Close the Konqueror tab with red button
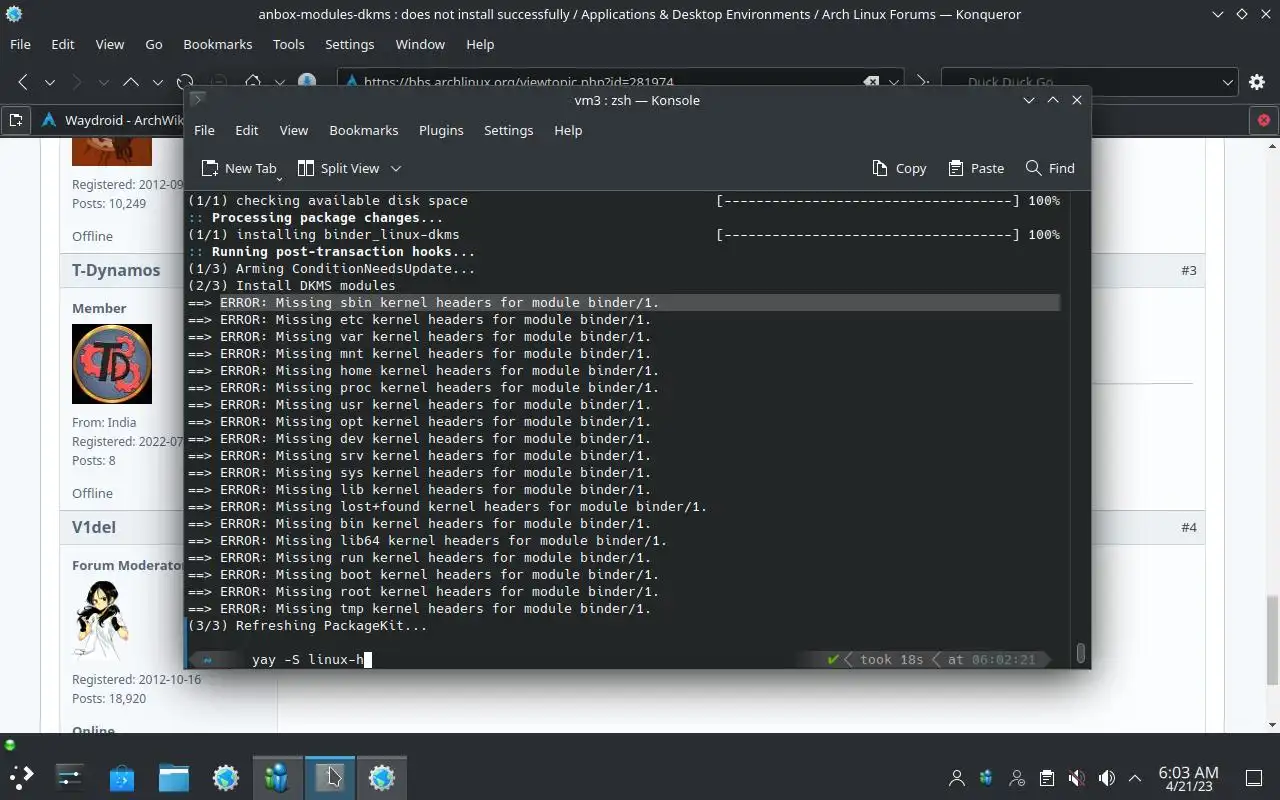The image size is (1280, 800). click(1264, 120)
